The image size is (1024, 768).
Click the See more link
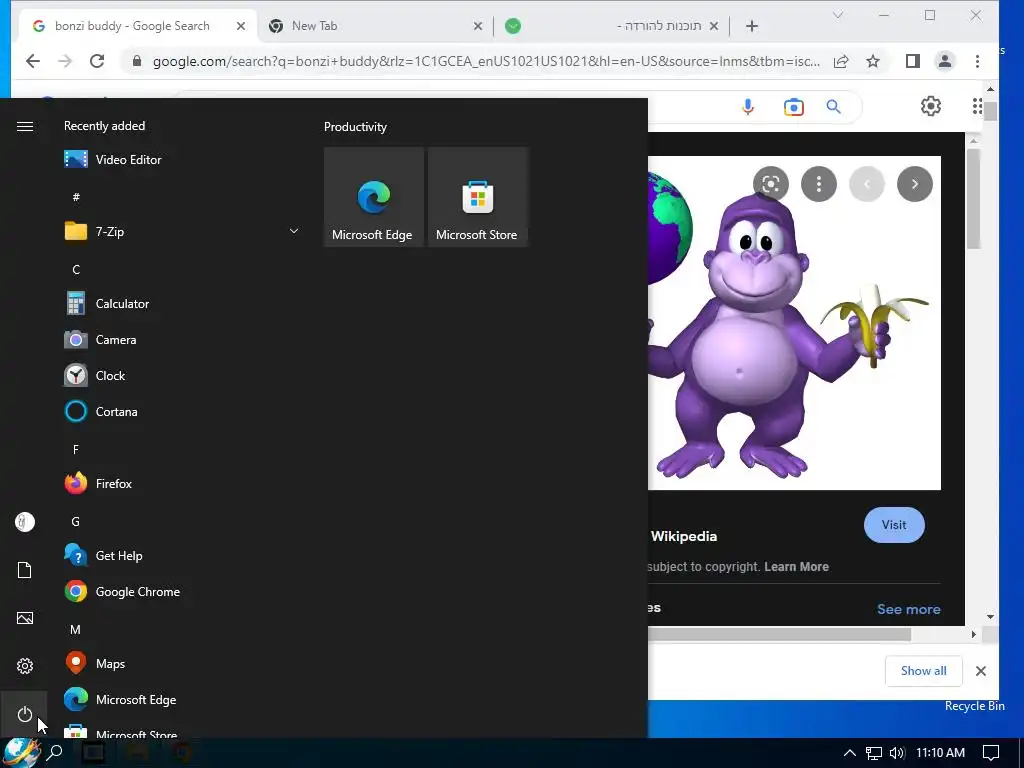(908, 609)
